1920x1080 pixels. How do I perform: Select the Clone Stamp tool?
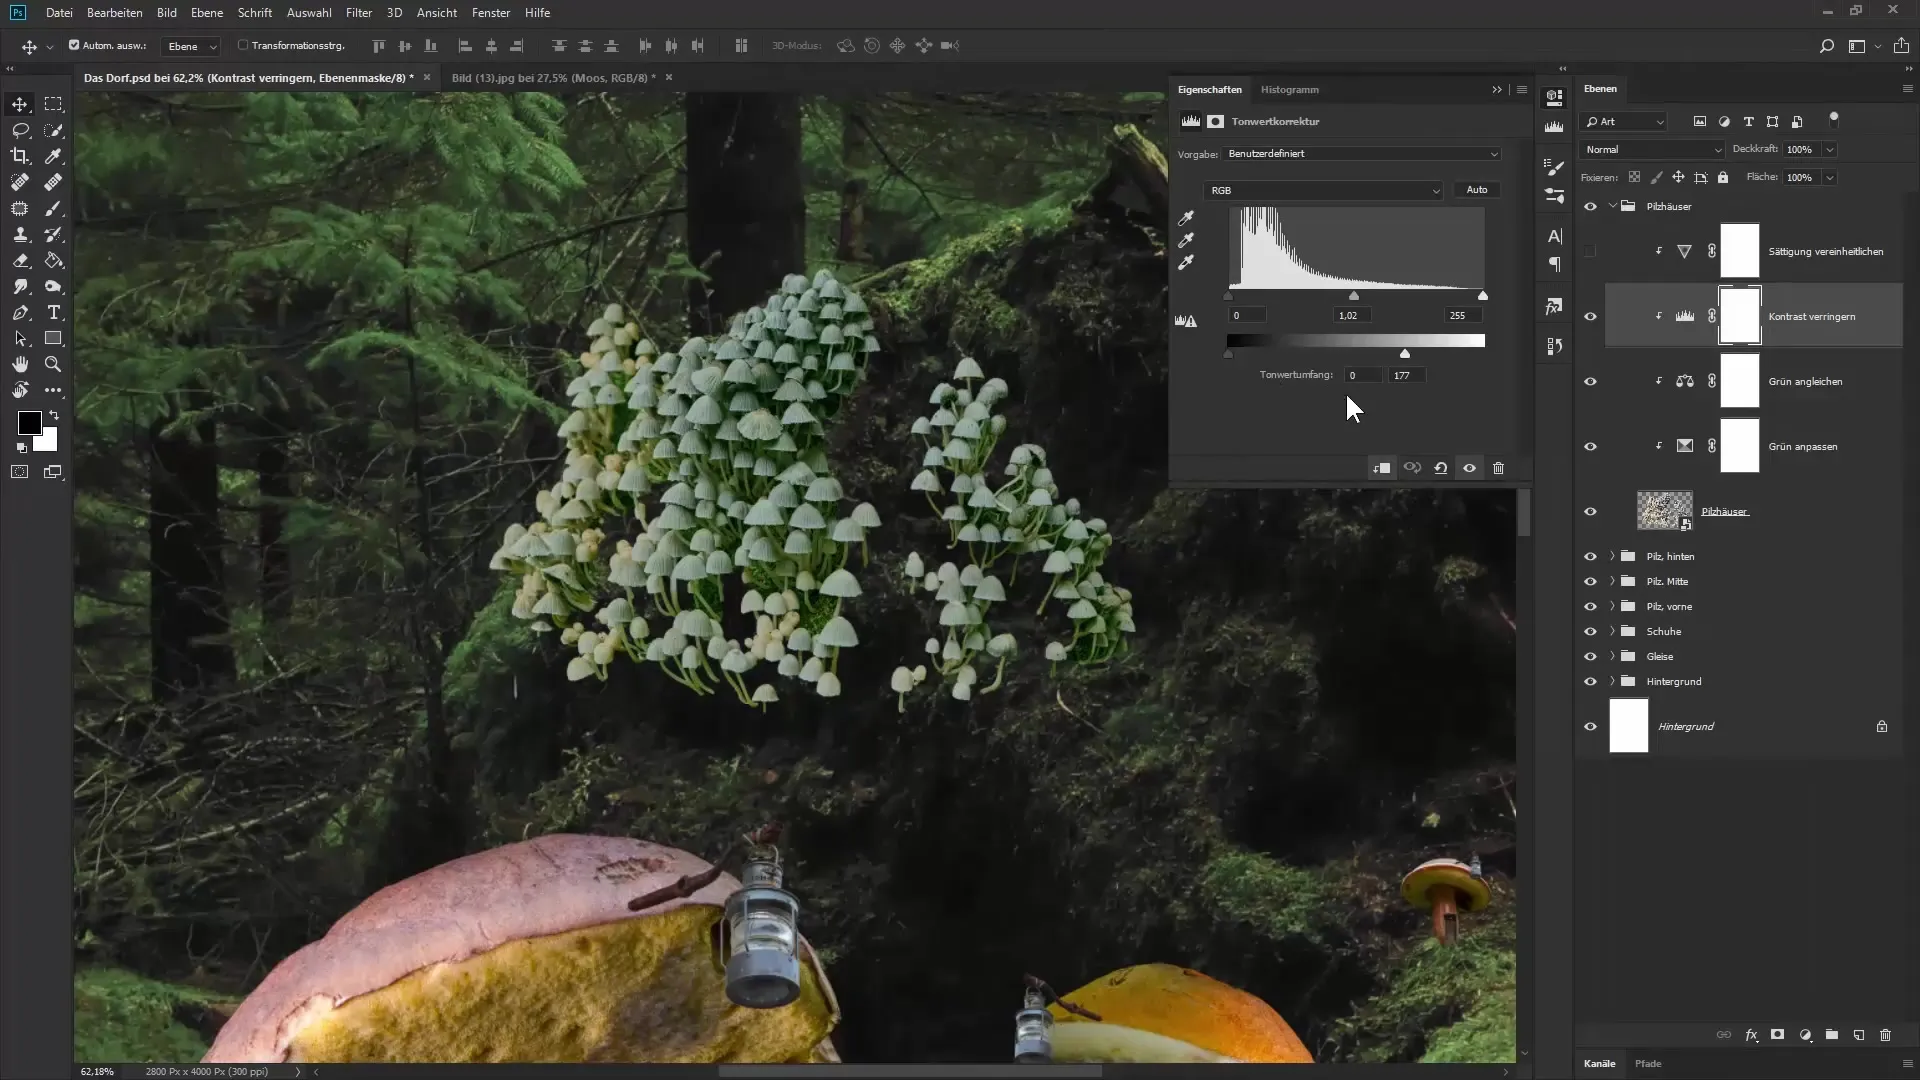pyautogui.click(x=20, y=234)
